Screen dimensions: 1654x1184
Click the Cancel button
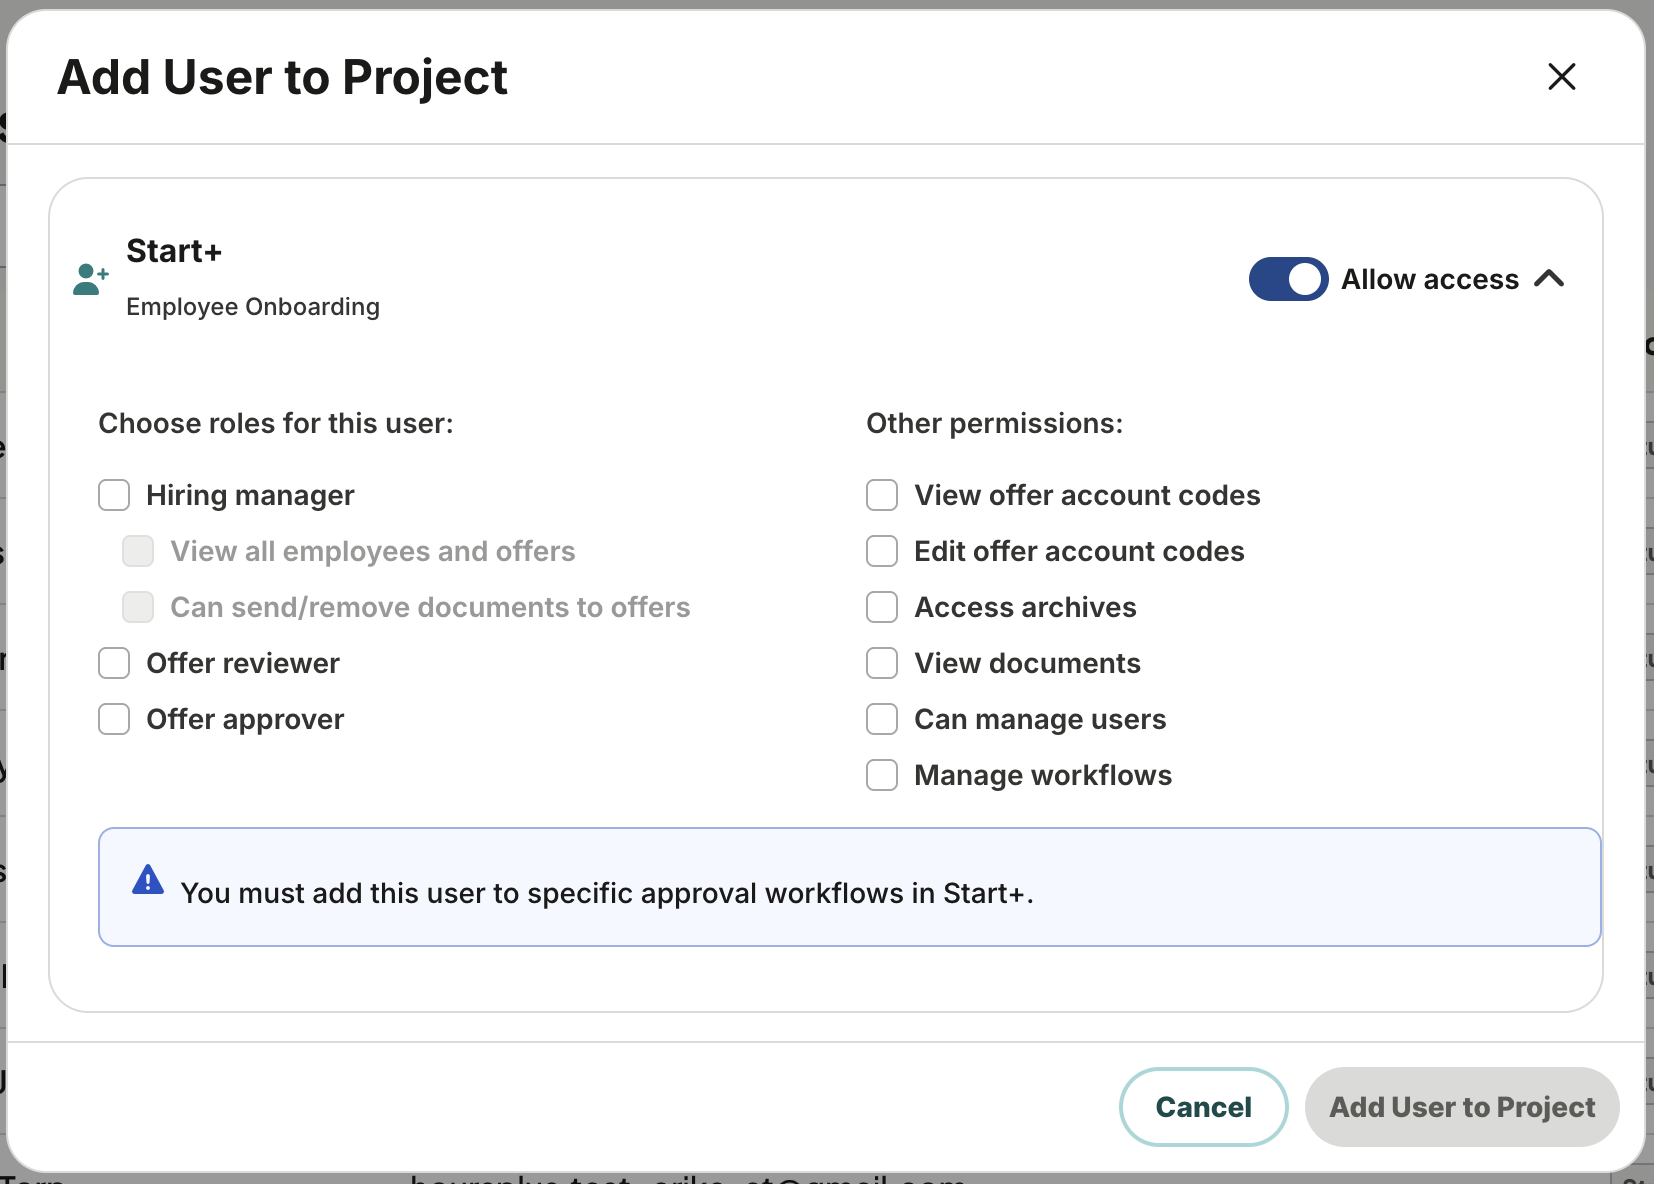click(1203, 1107)
